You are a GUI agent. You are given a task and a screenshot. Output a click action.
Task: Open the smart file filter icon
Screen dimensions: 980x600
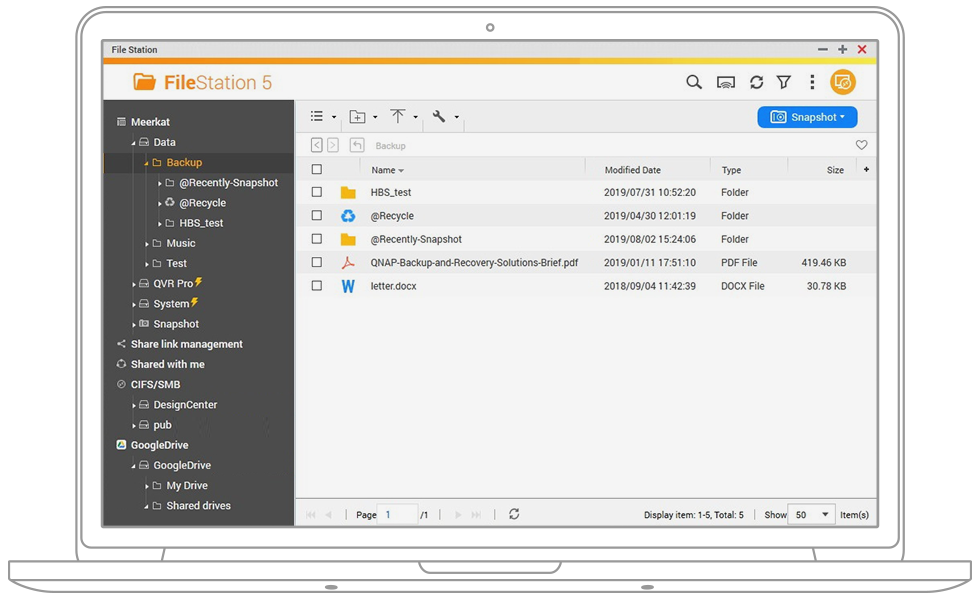click(x=784, y=83)
